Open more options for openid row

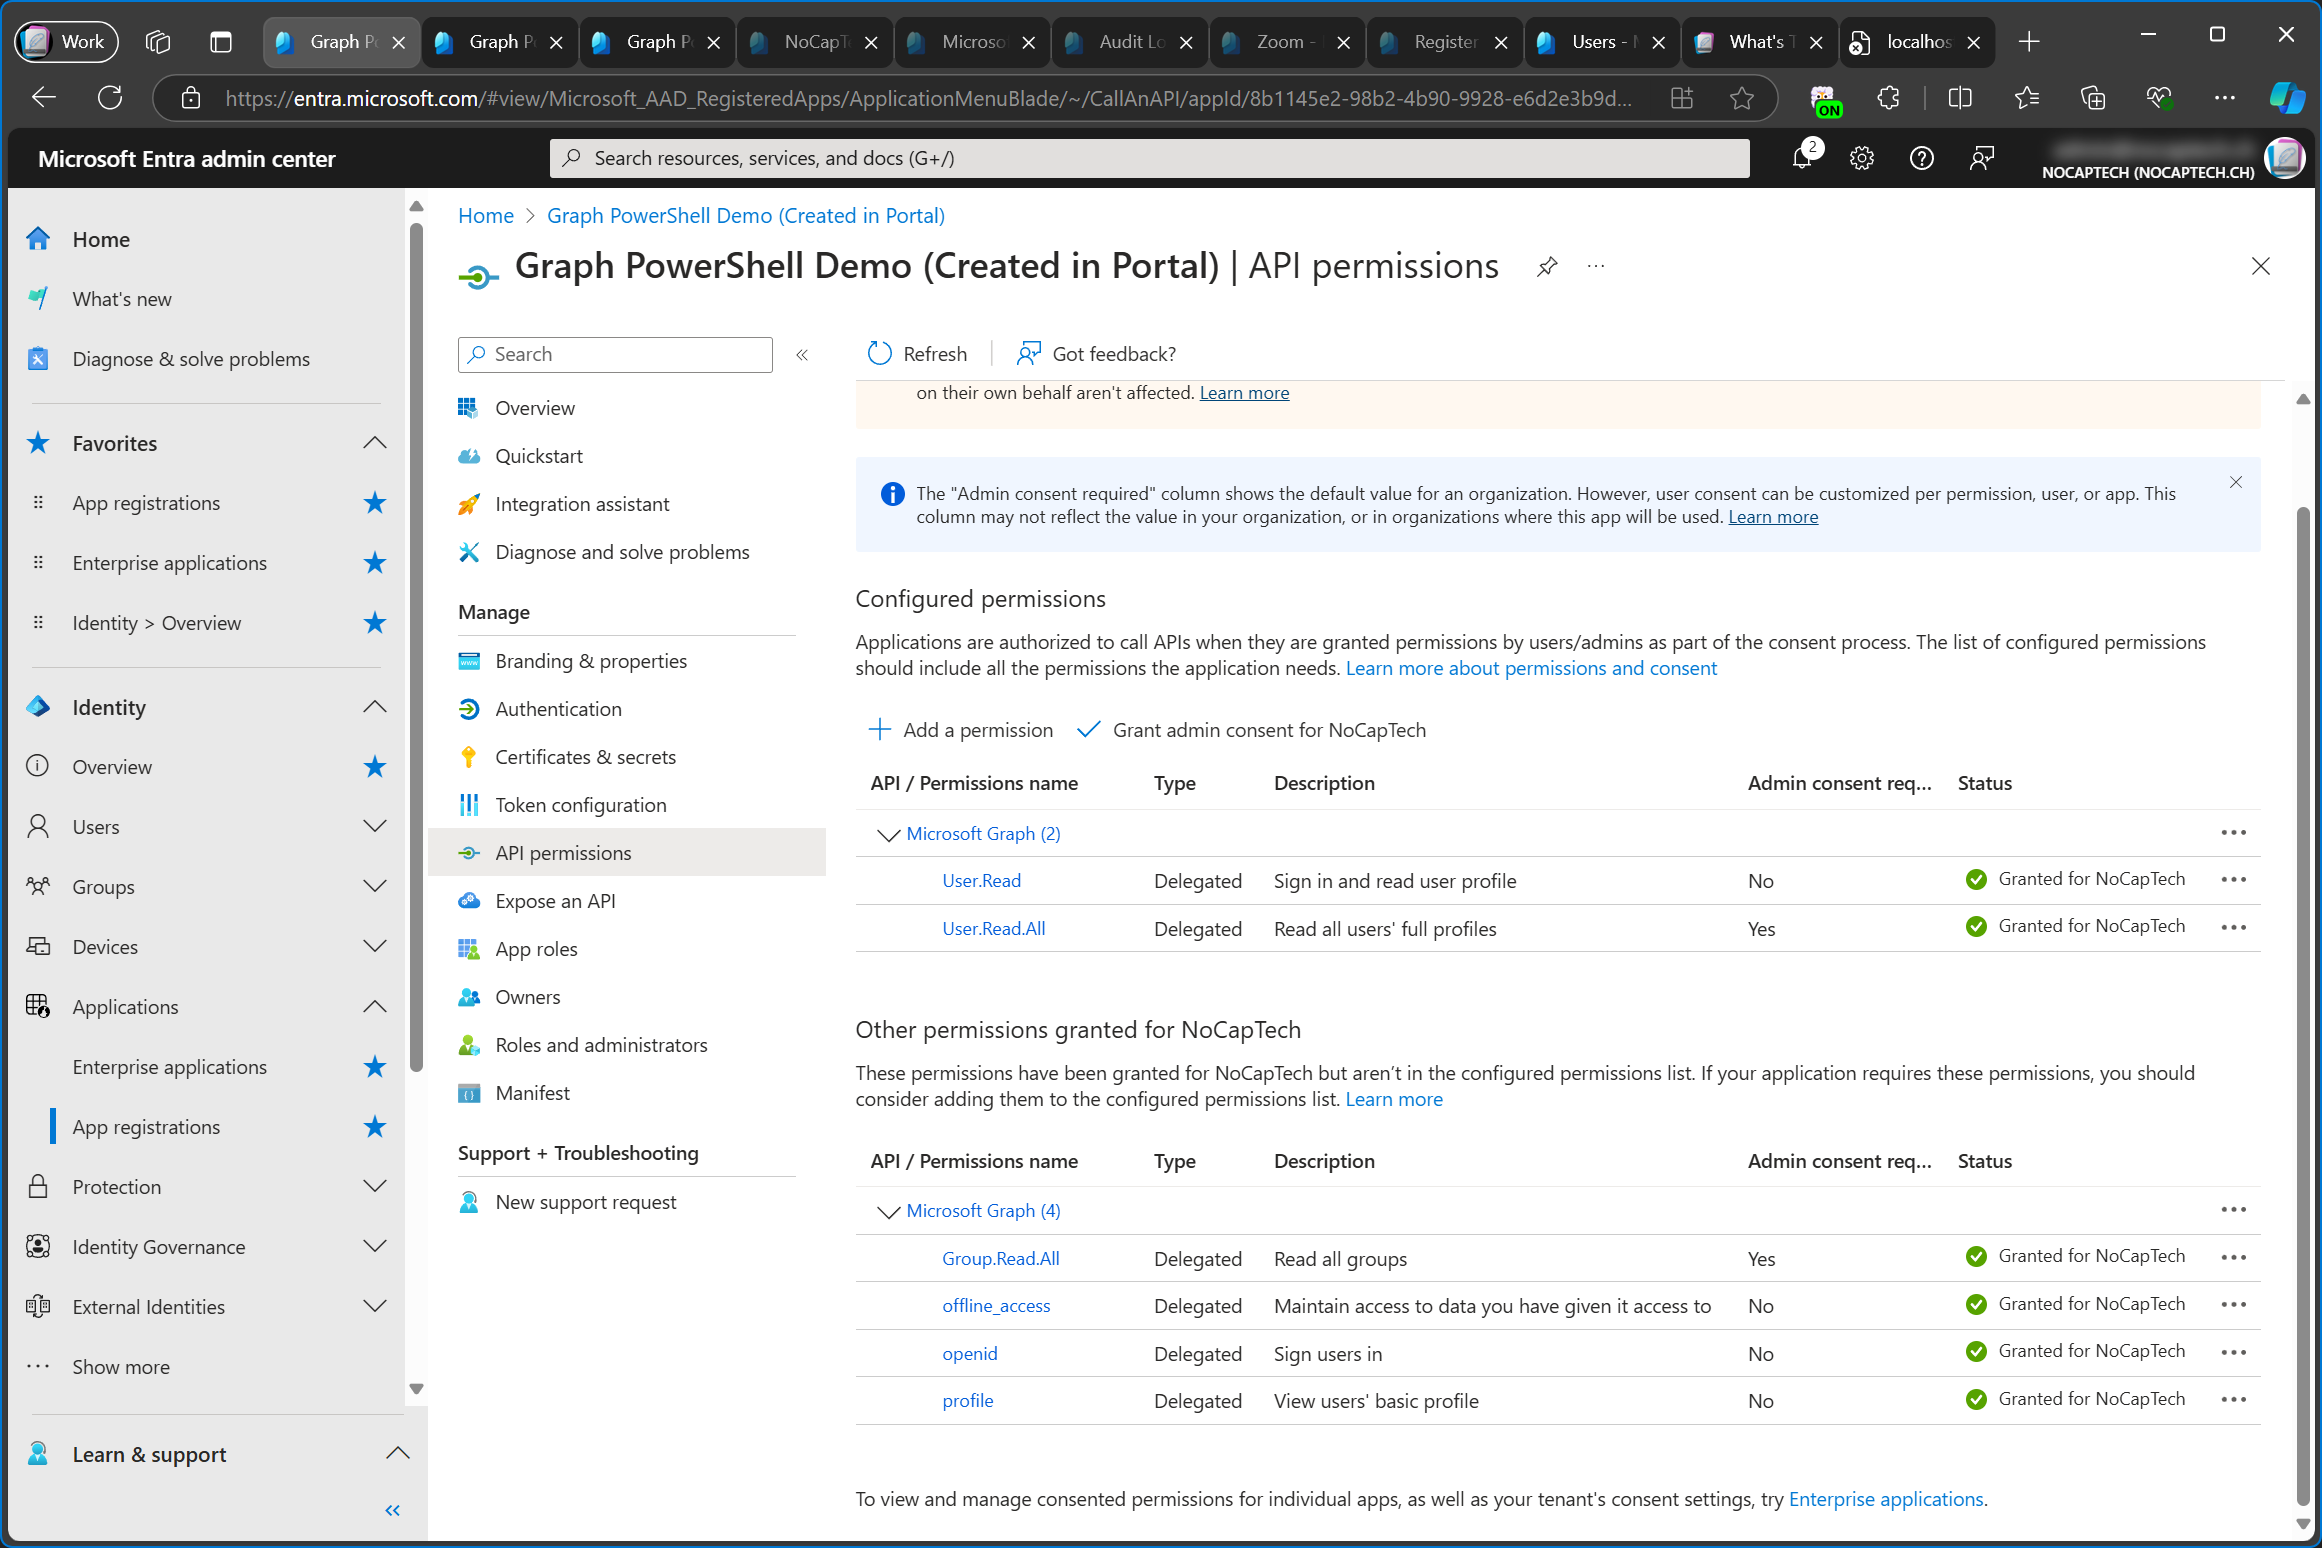[x=2233, y=1353]
